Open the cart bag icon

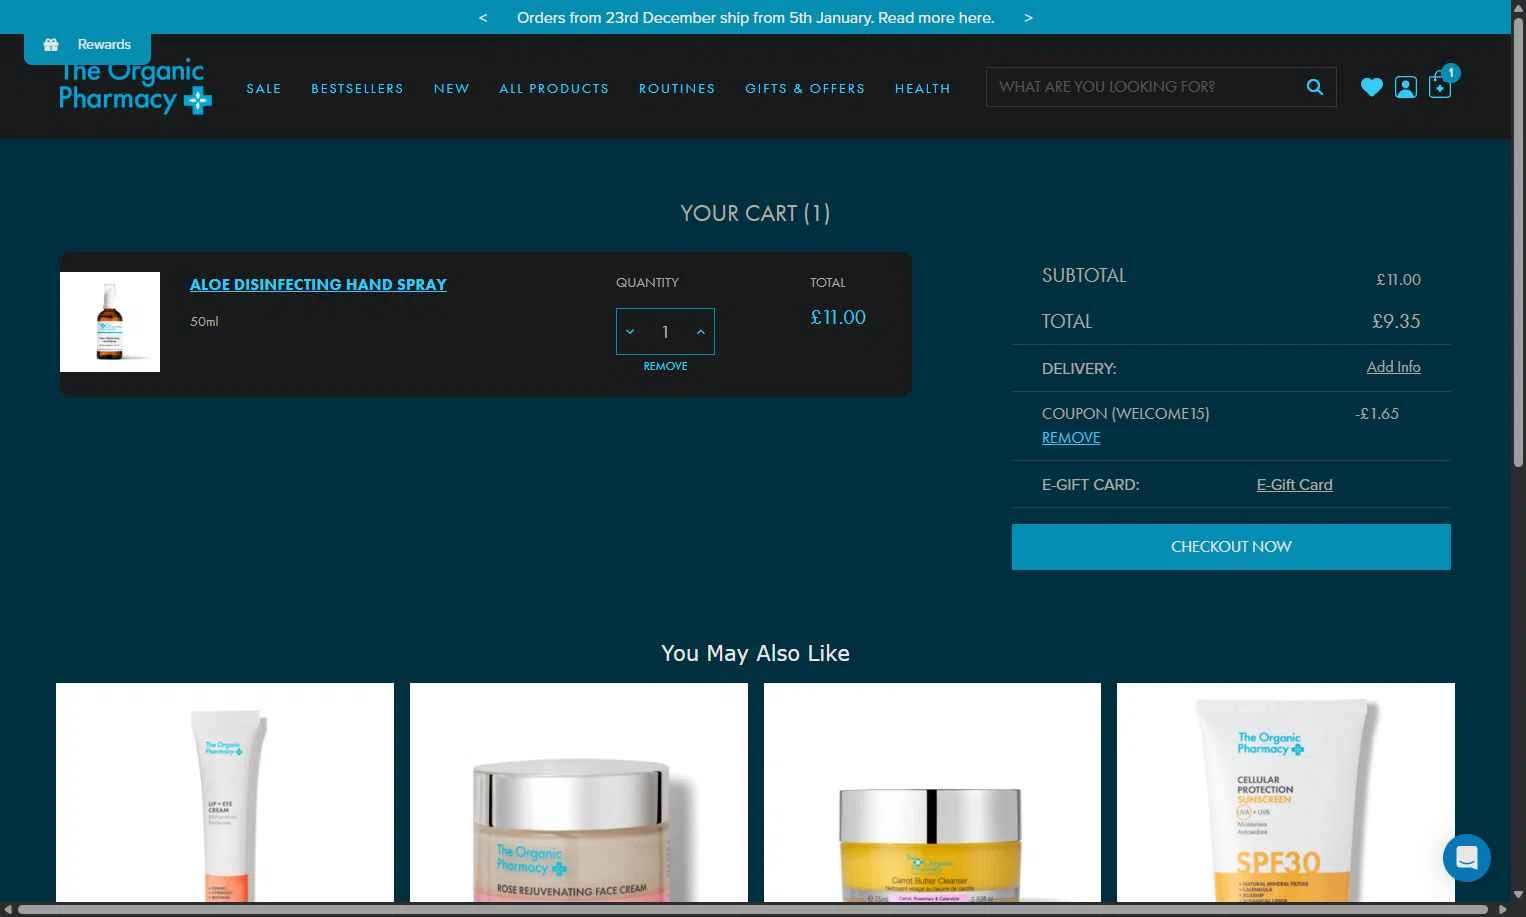(x=1440, y=86)
